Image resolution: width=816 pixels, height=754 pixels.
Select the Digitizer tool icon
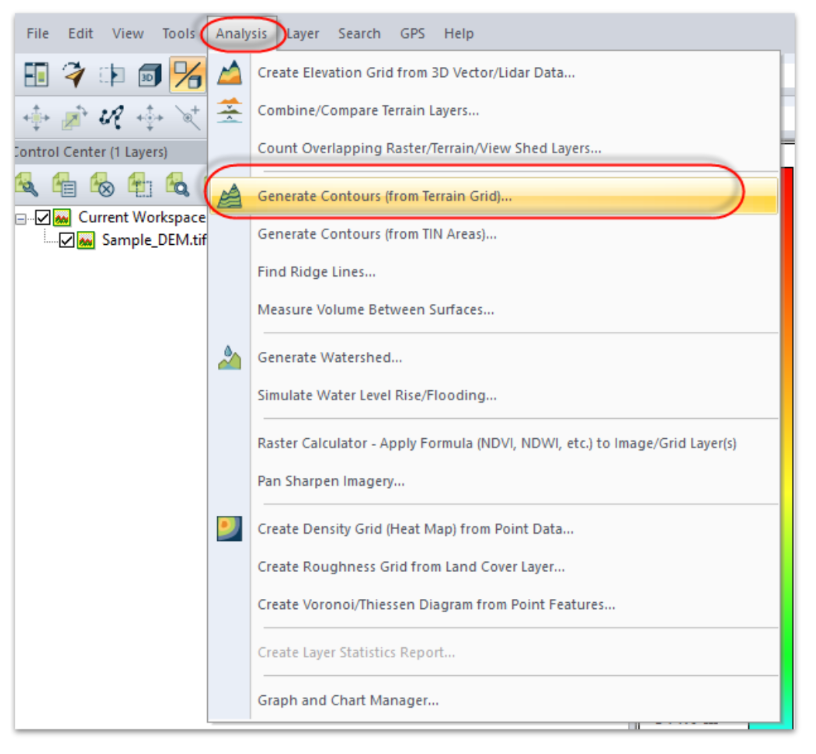tap(73, 73)
